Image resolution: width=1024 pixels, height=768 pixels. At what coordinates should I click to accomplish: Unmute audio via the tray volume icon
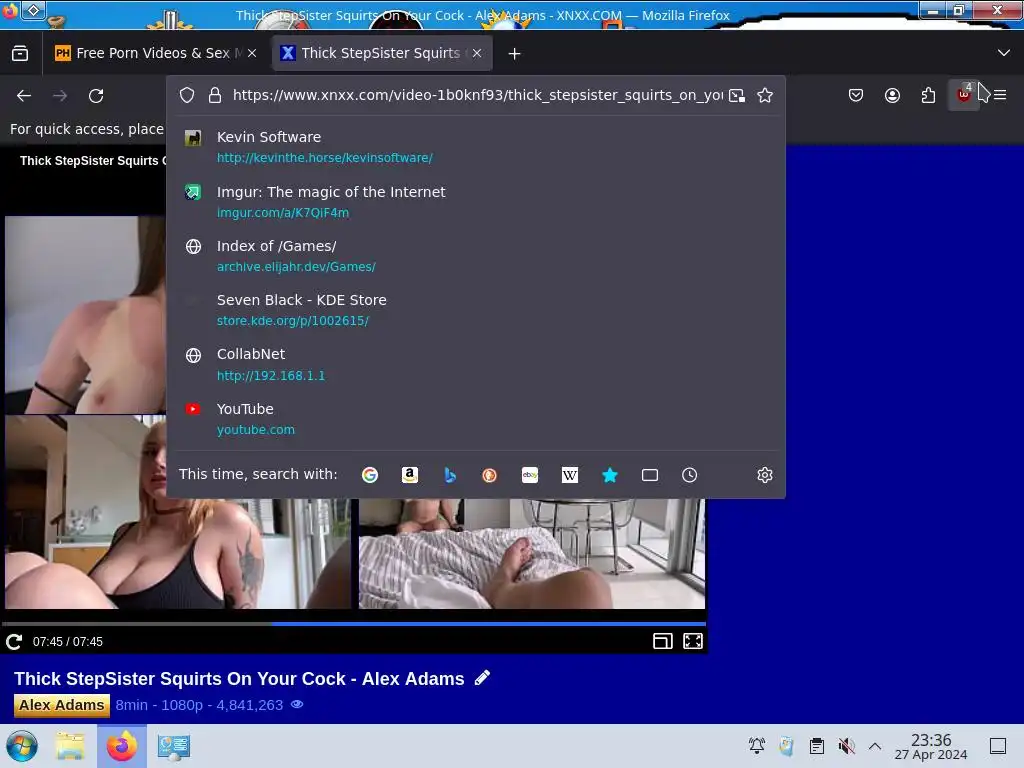coord(846,746)
